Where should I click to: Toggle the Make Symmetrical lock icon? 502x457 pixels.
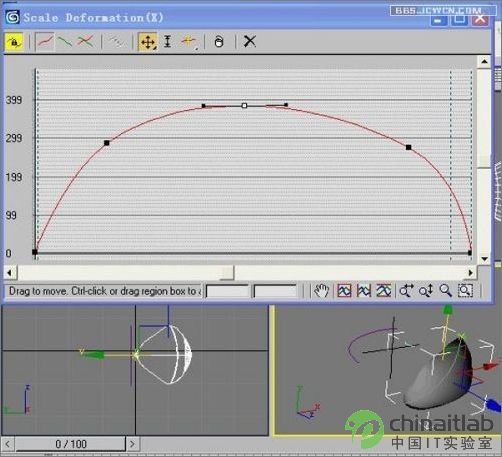14,42
